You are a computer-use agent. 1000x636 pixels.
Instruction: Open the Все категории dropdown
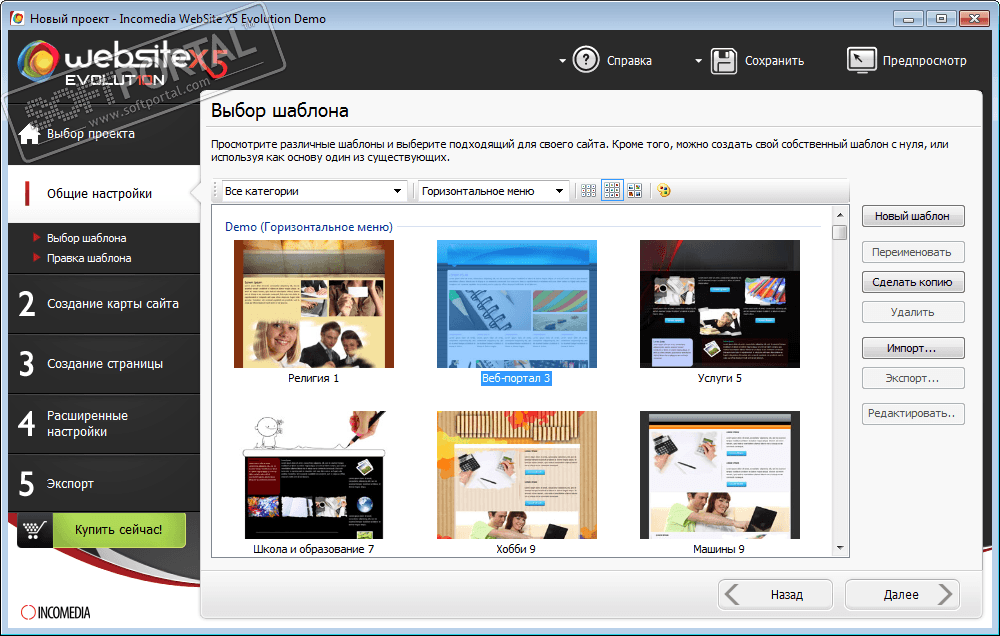(x=314, y=191)
